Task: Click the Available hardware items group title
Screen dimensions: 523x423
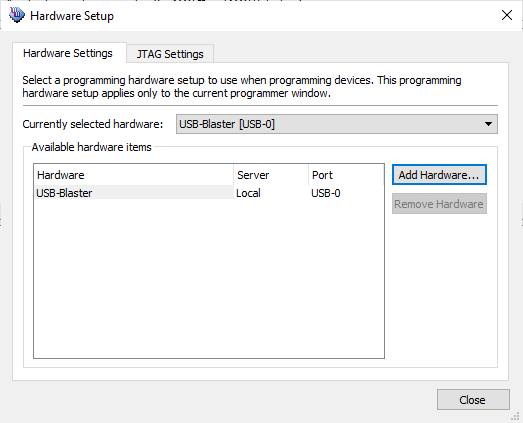Action: (91, 147)
